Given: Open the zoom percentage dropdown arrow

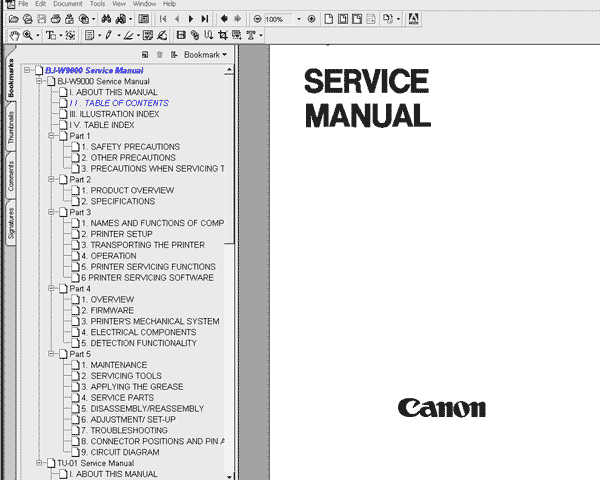Looking at the screenshot, I should click(x=299, y=19).
